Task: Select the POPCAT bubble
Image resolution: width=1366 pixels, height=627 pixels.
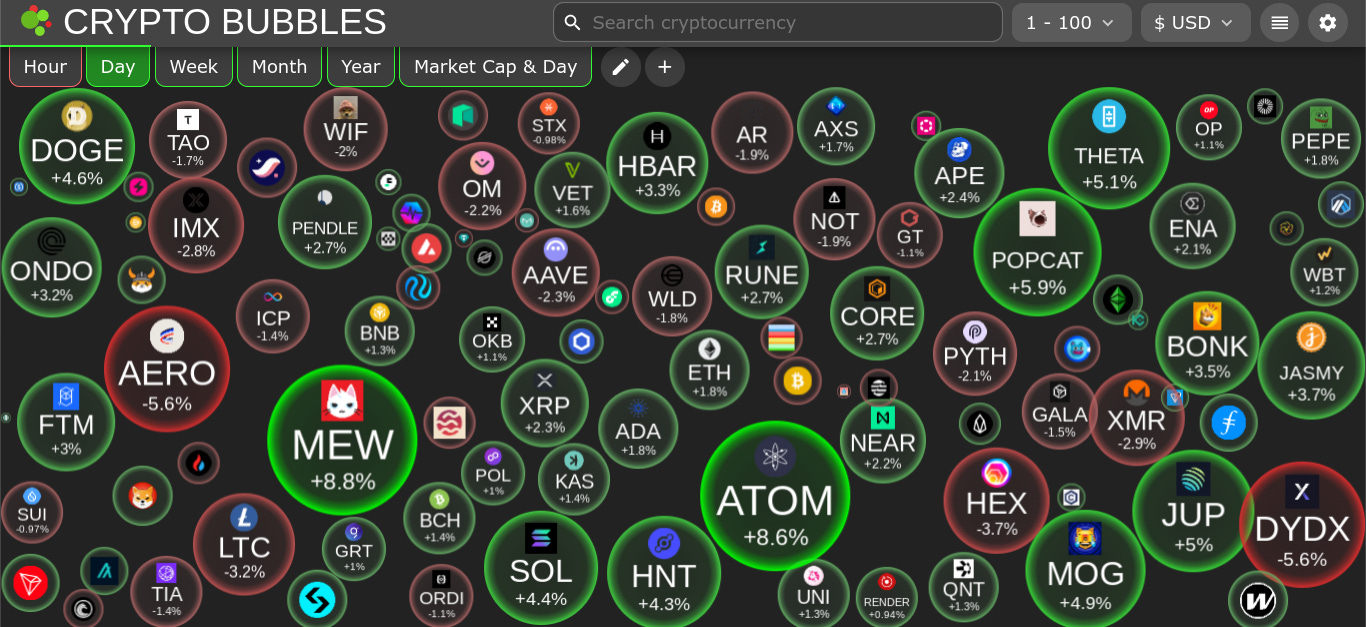Action: (x=1037, y=252)
